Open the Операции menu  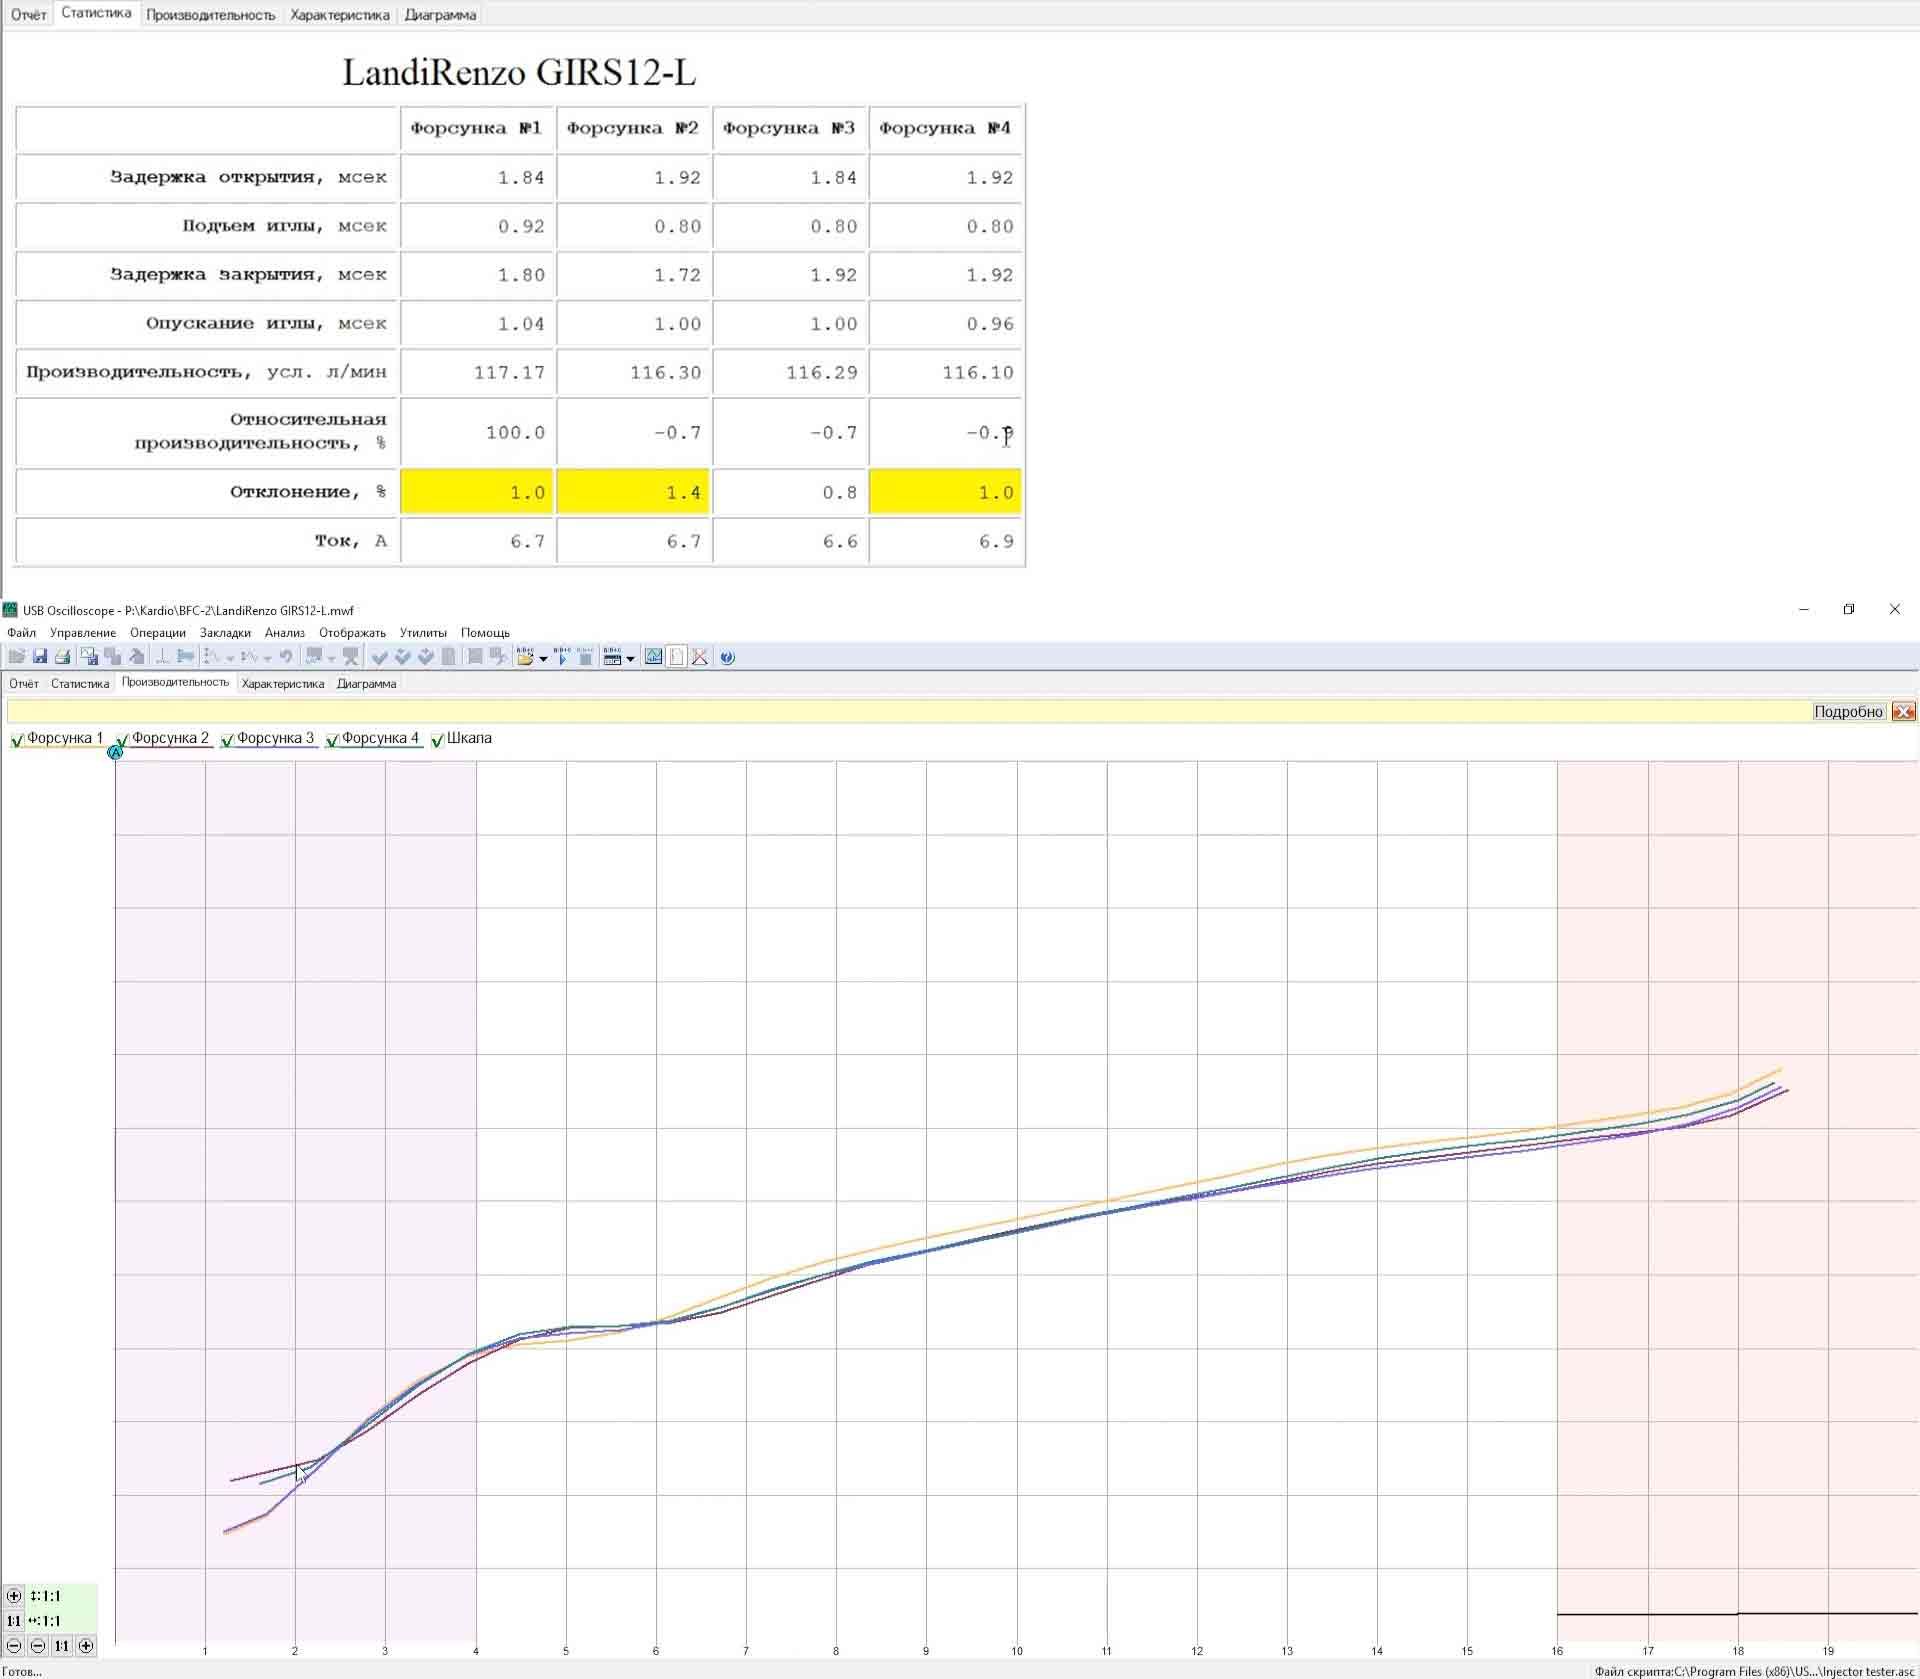click(158, 633)
